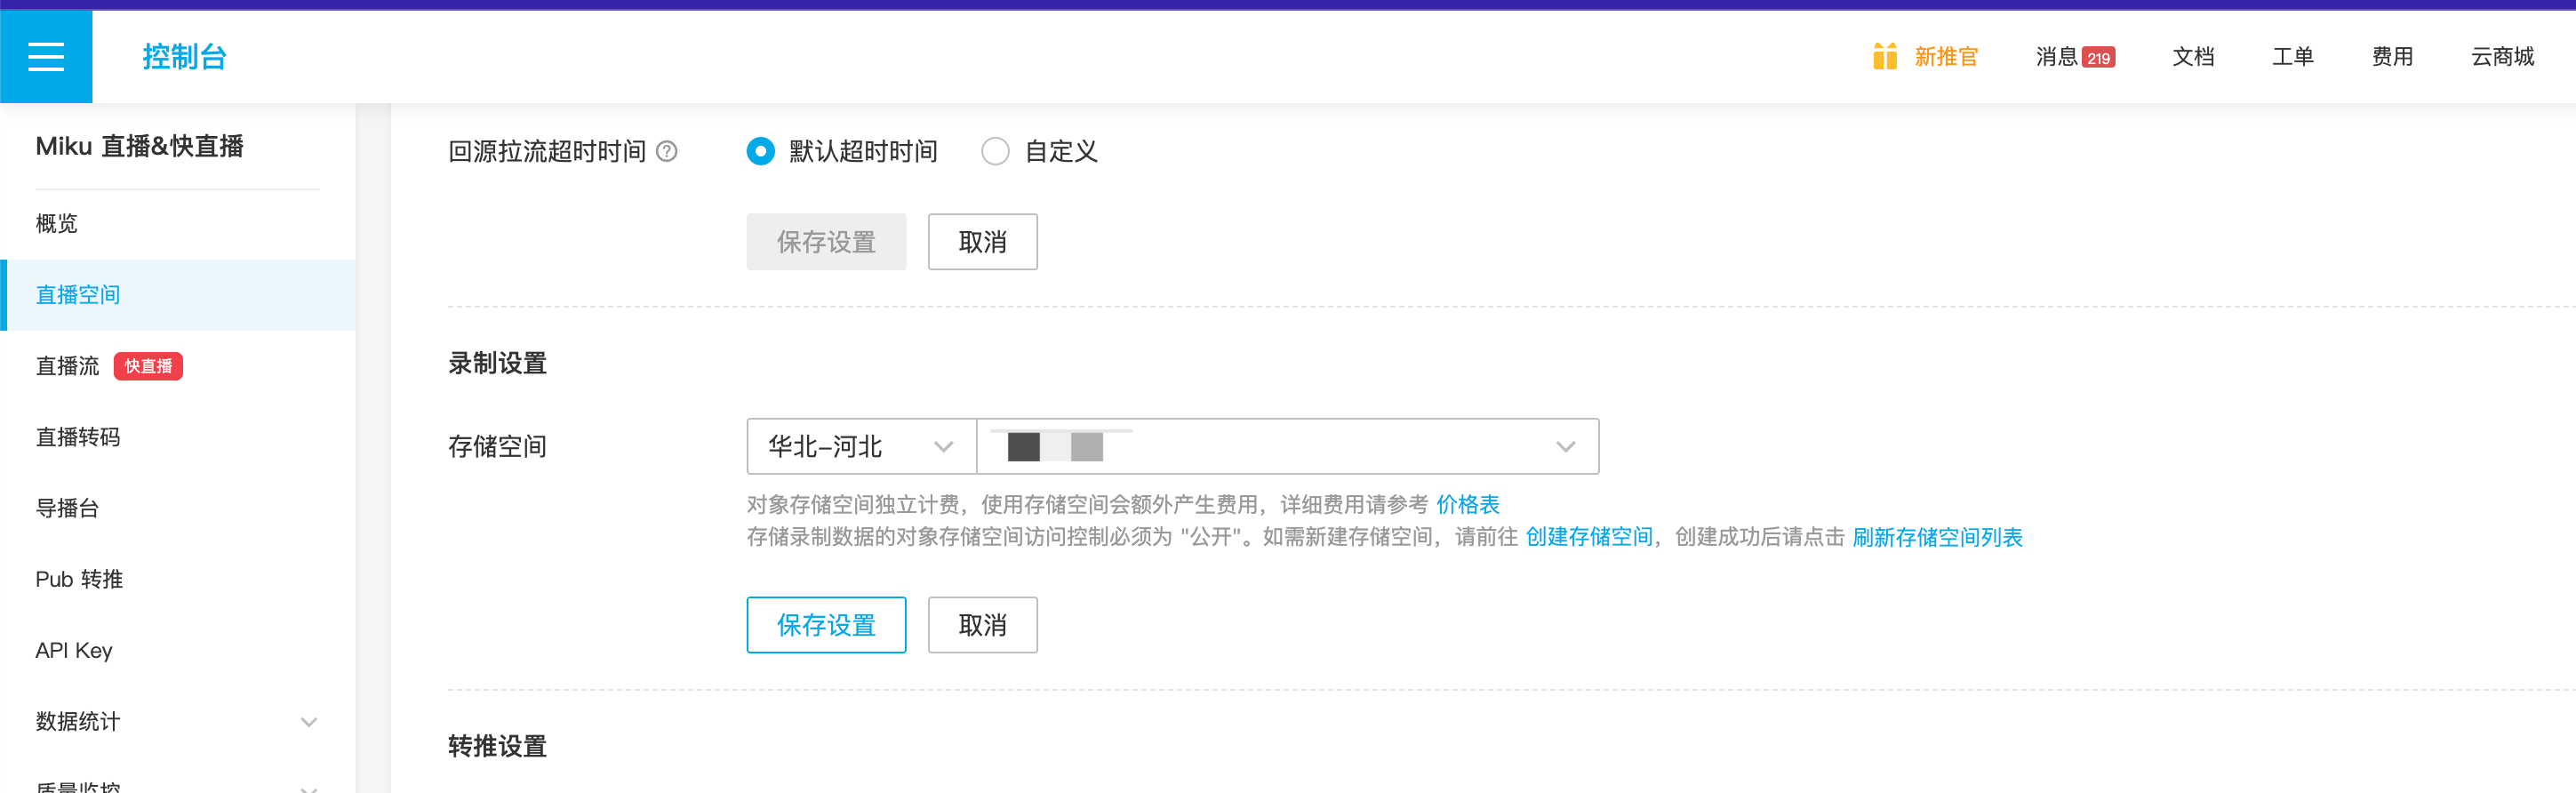
Task: Click the 转推设置 section heading
Action: click(497, 746)
